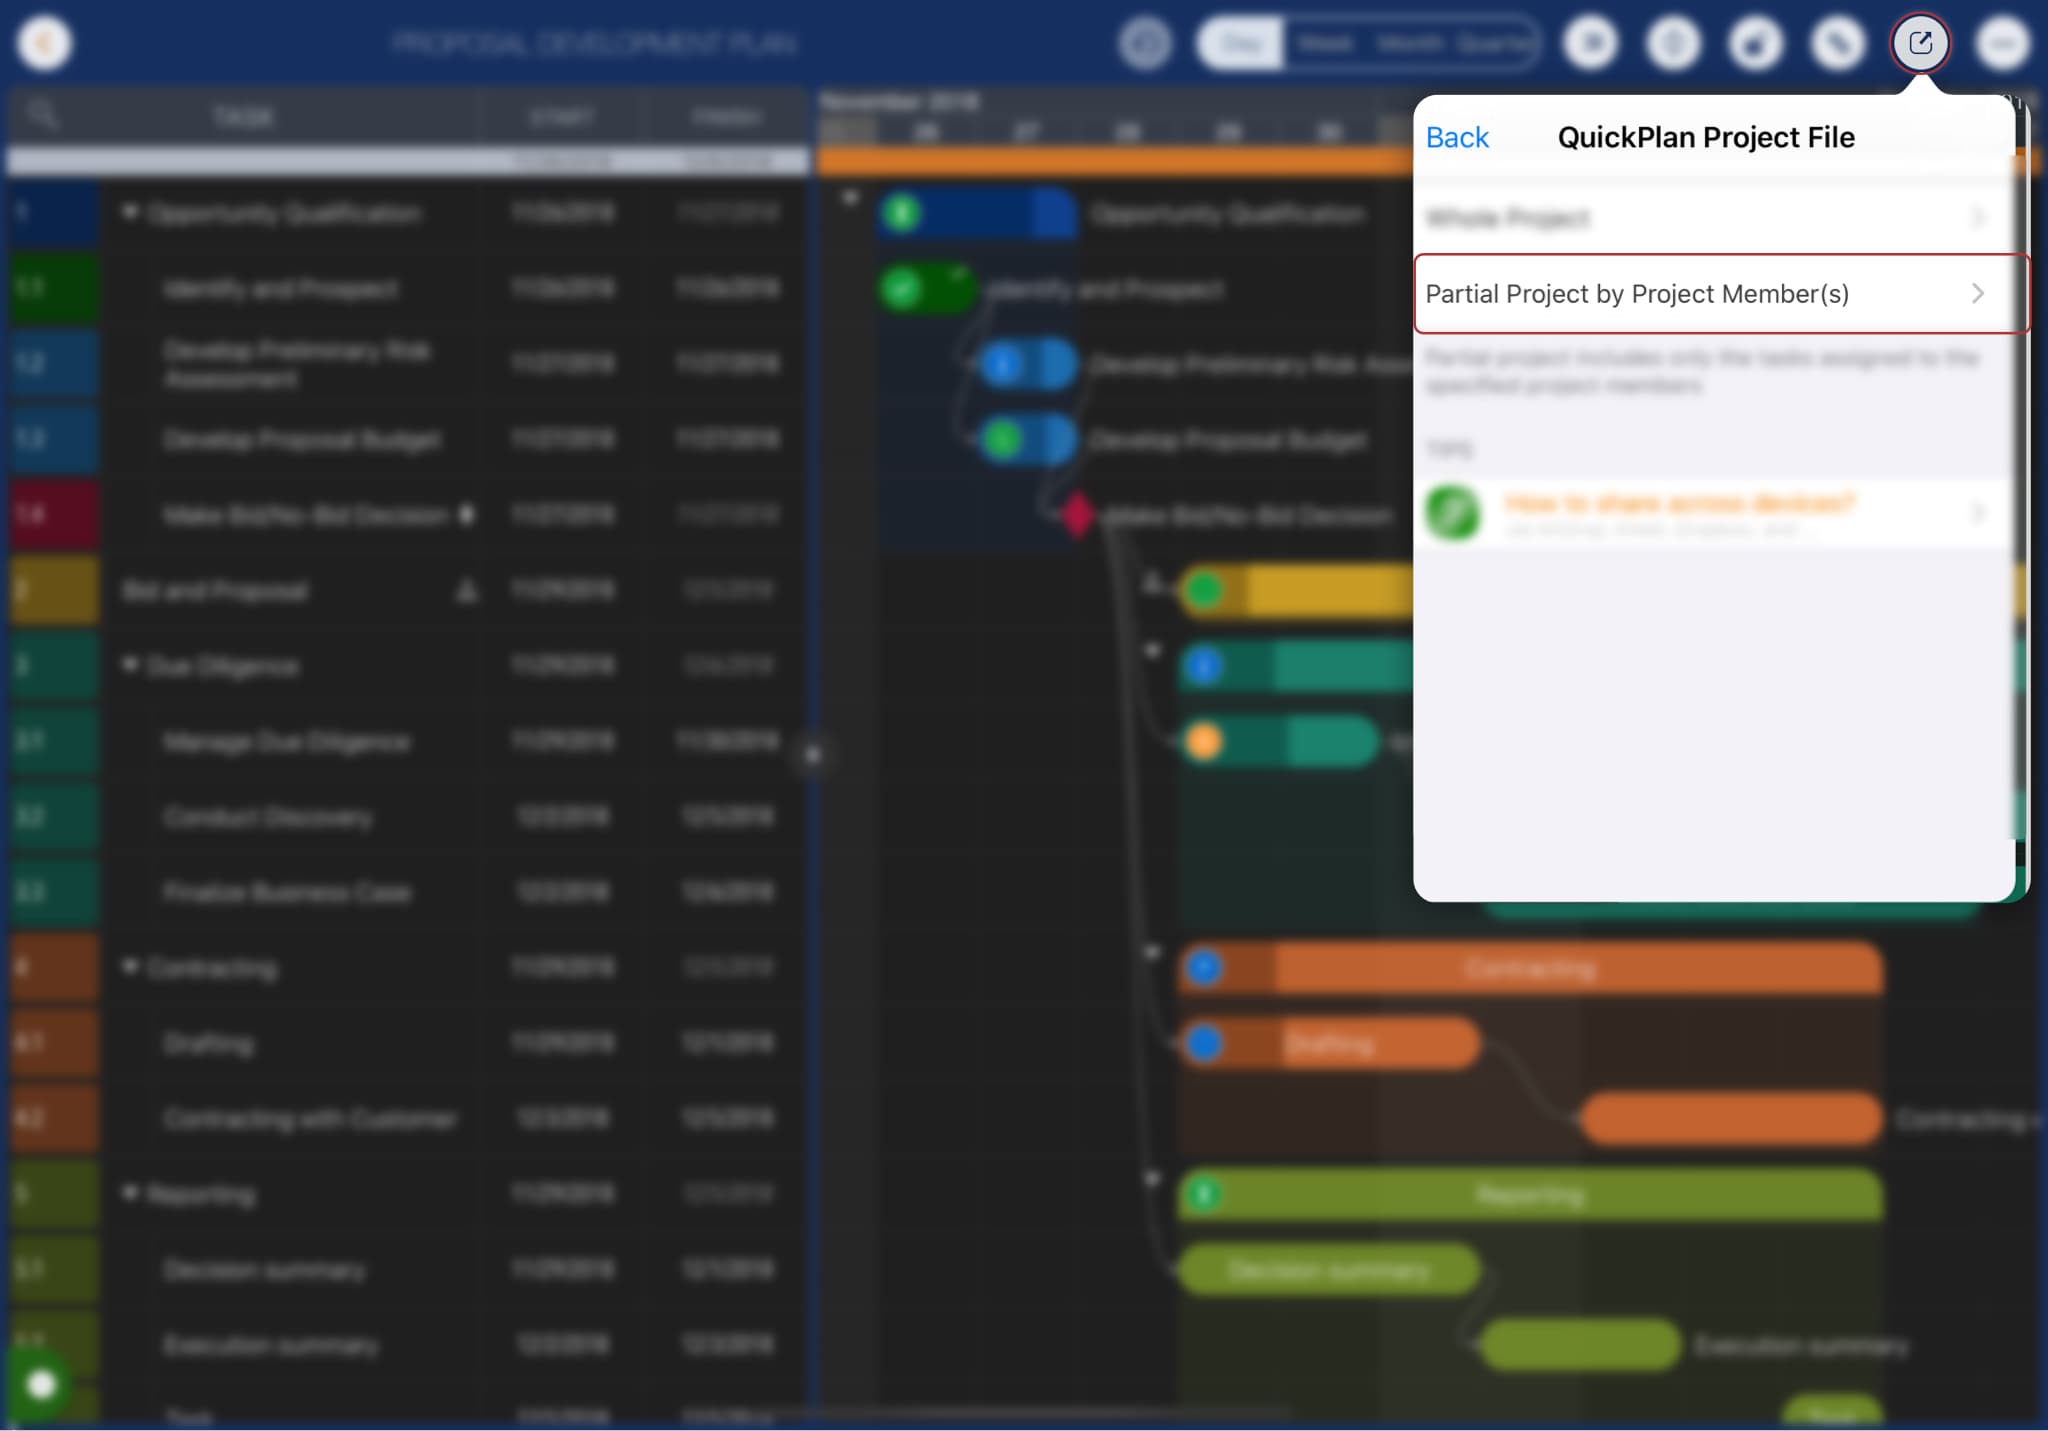This screenshot has width=2048, height=1431.
Task: Tap the green leaf tips icon
Action: pyautogui.click(x=1452, y=512)
